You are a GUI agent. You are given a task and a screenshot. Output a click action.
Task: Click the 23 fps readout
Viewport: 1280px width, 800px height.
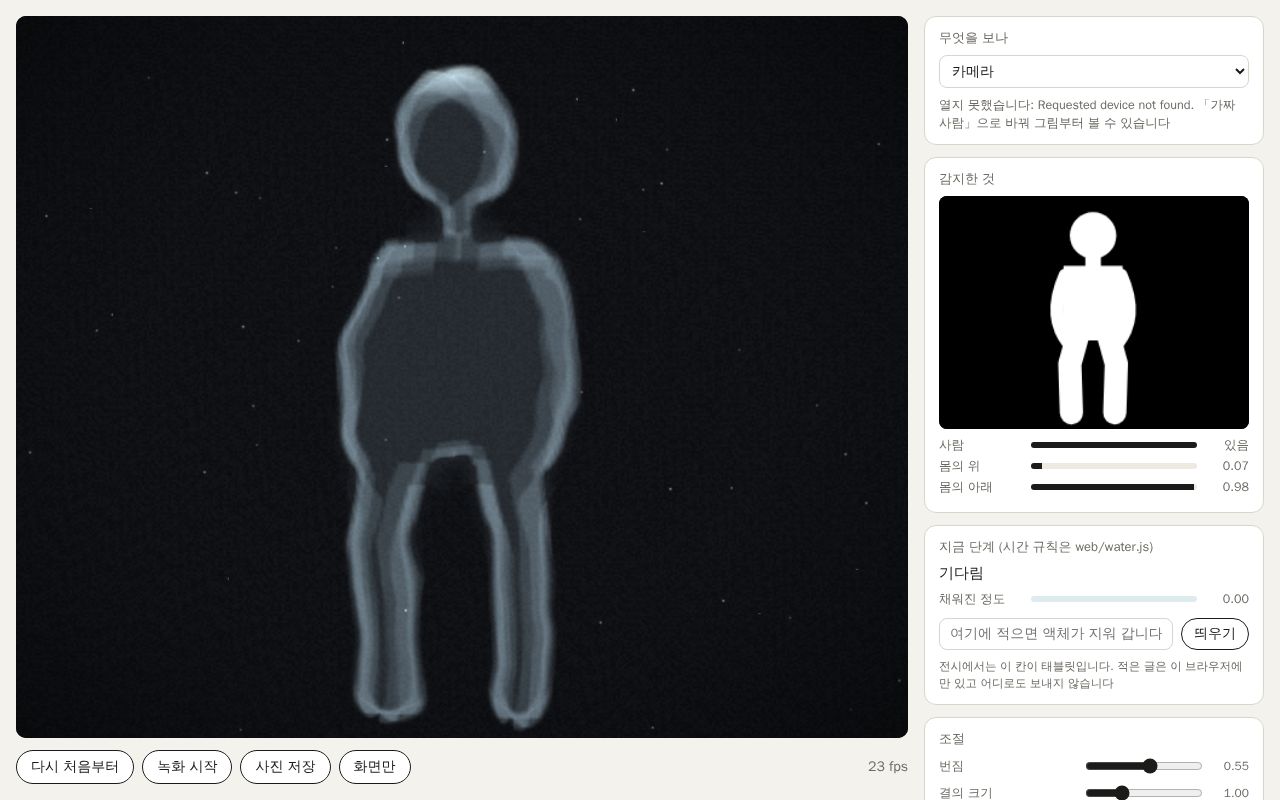pos(888,767)
